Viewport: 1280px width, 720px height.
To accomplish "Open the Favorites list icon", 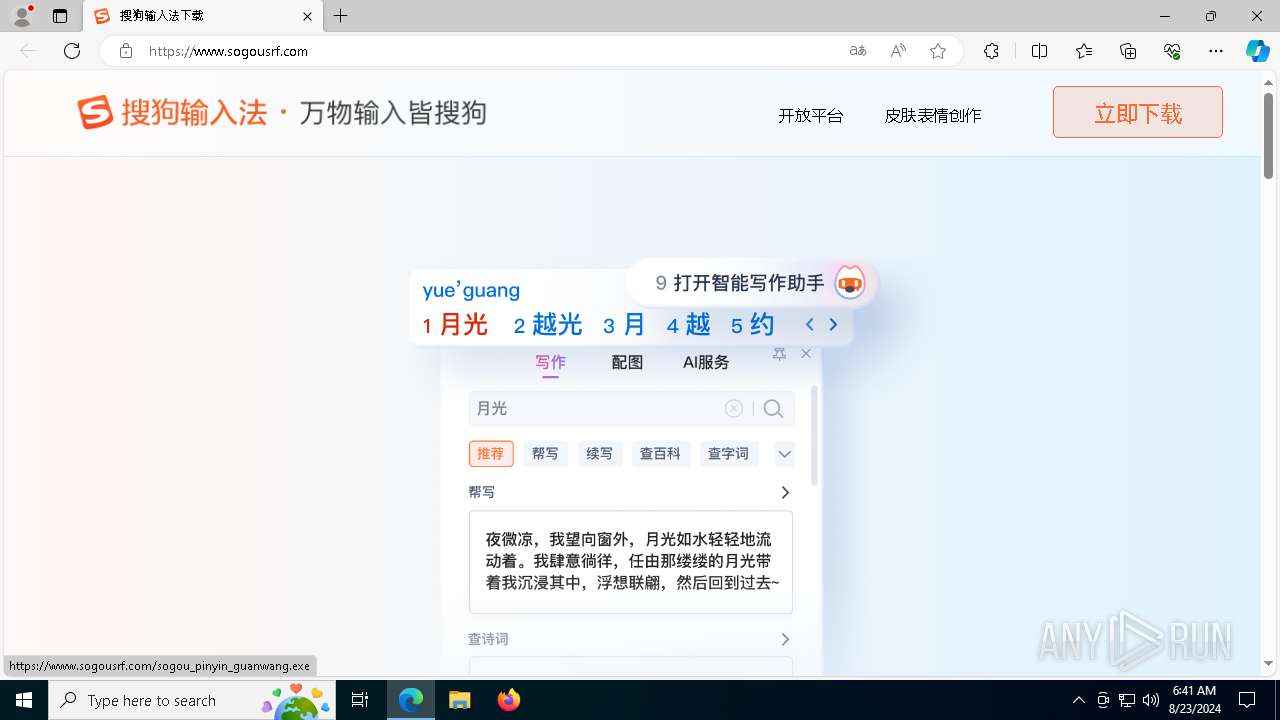I will [x=1084, y=51].
